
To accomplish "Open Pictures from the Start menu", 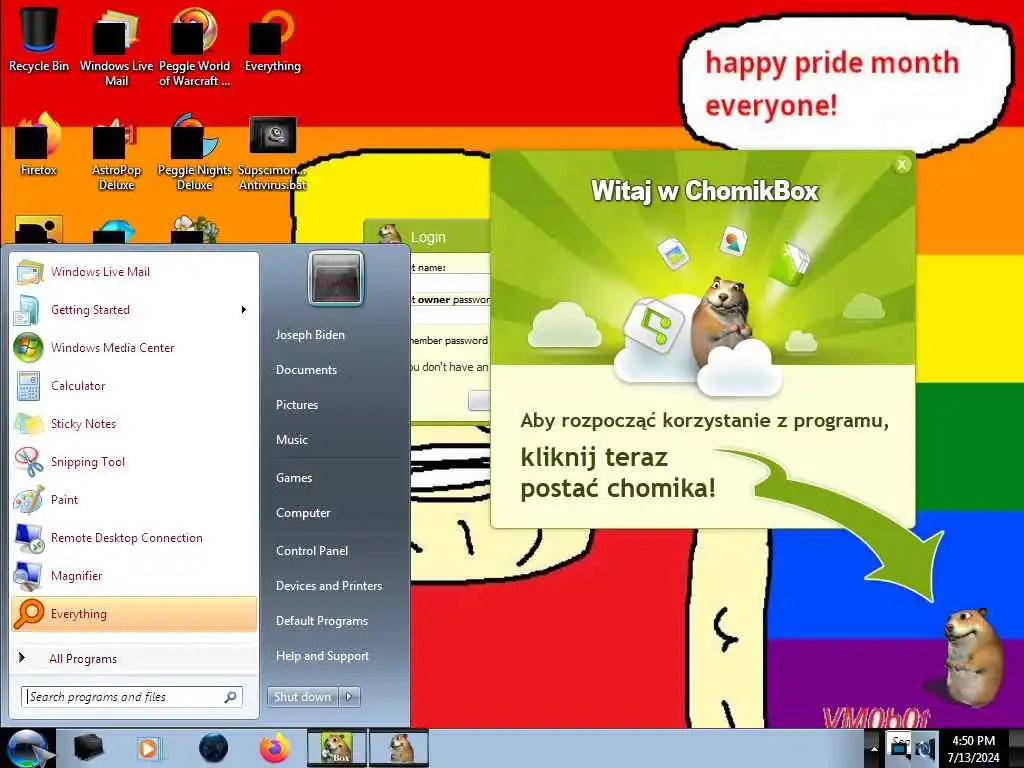I will click(x=297, y=405).
